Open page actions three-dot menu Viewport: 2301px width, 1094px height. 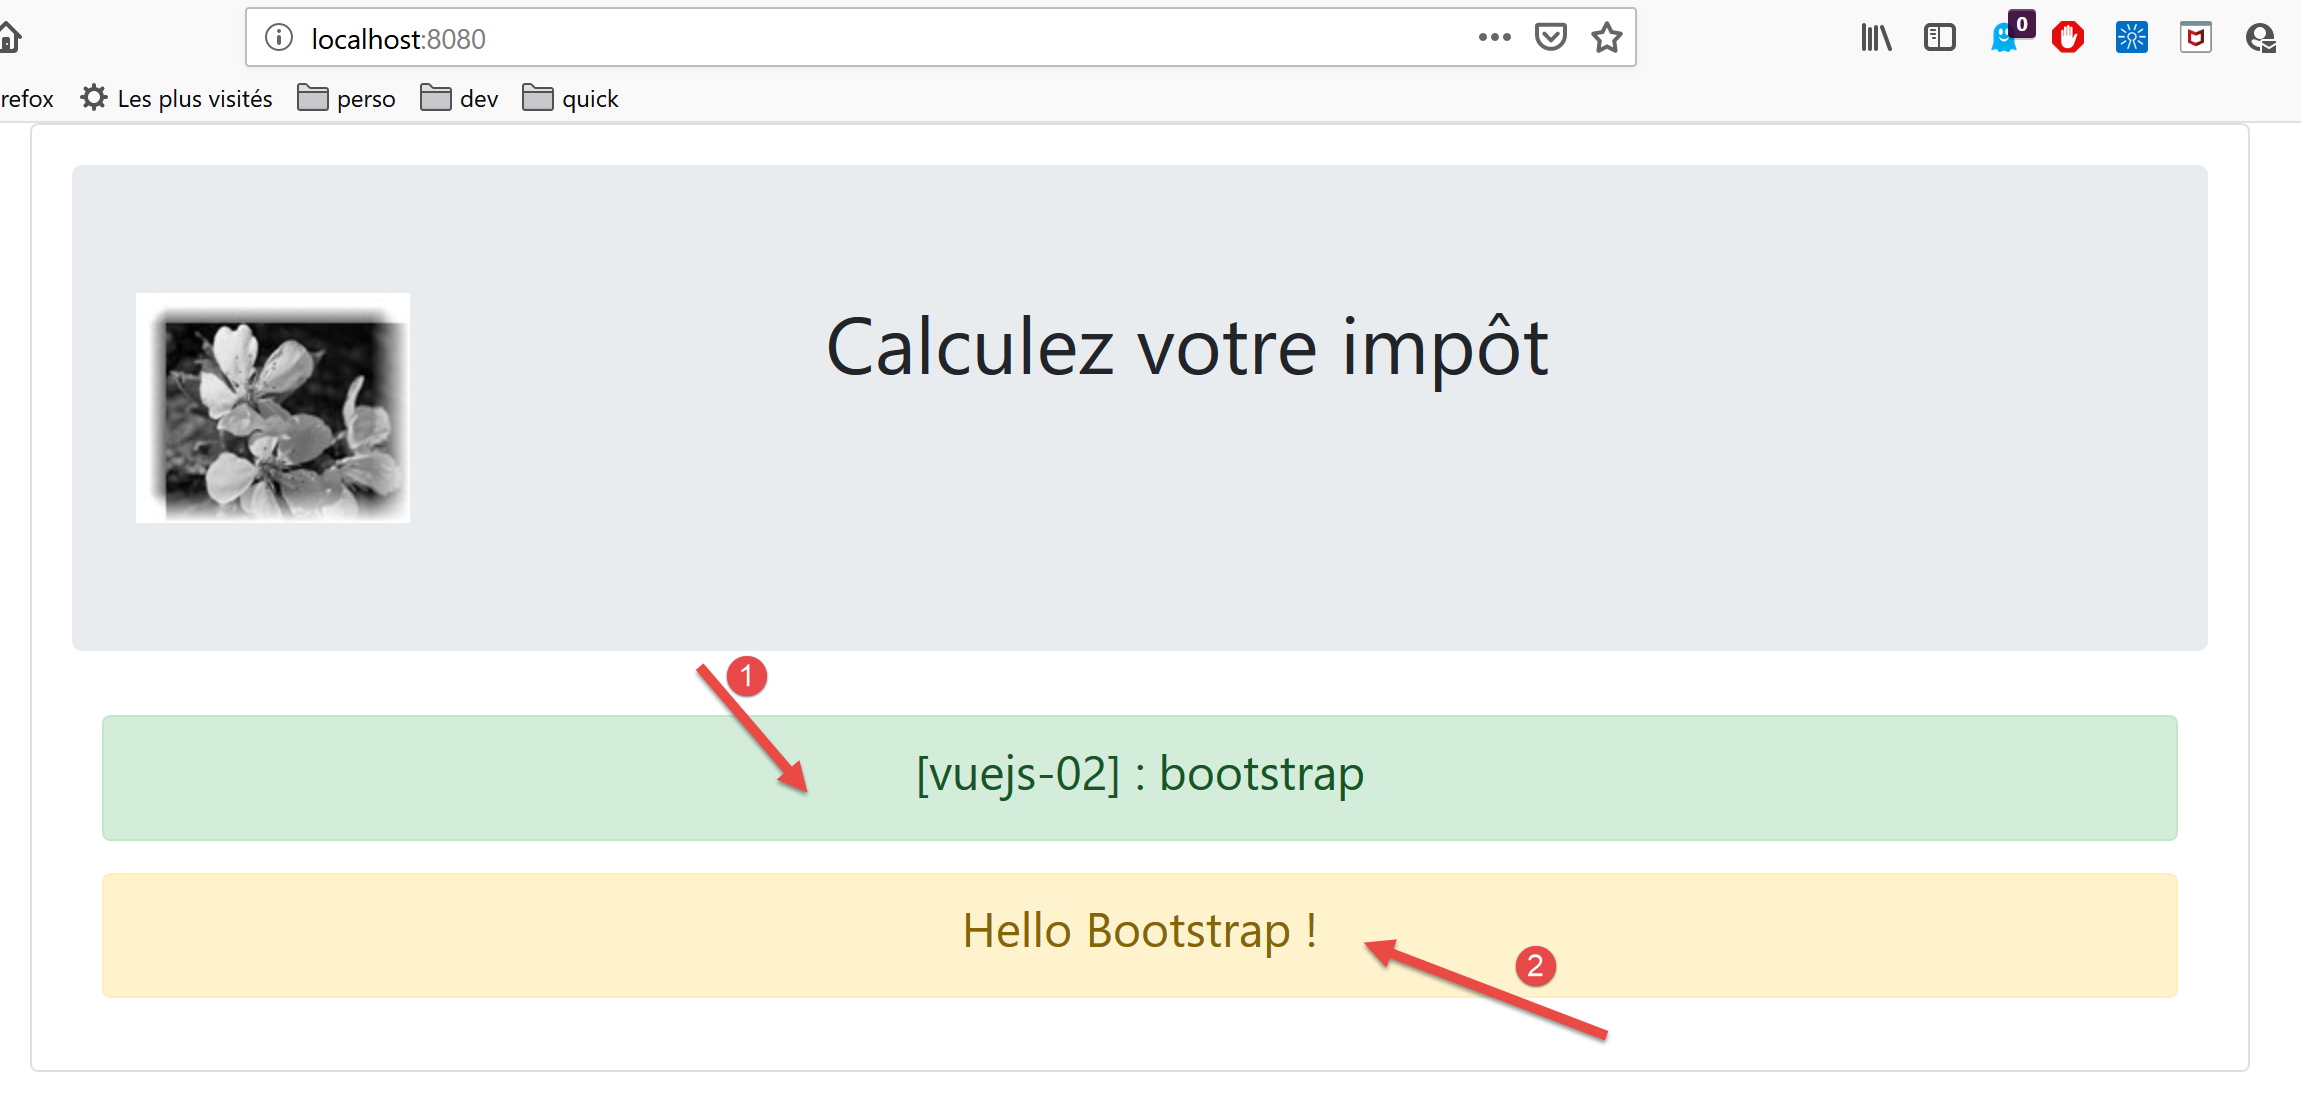[1494, 38]
